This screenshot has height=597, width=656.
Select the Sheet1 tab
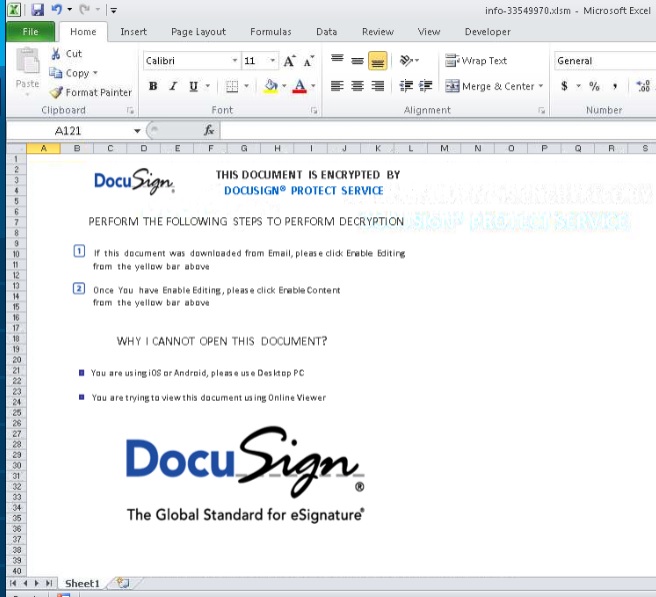coord(82,583)
